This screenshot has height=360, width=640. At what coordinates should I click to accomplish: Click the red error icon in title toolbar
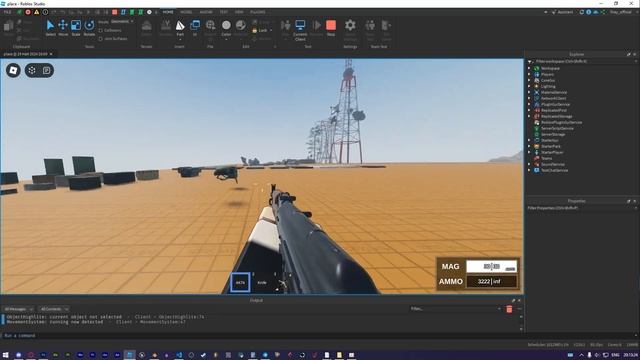pos(28,12)
